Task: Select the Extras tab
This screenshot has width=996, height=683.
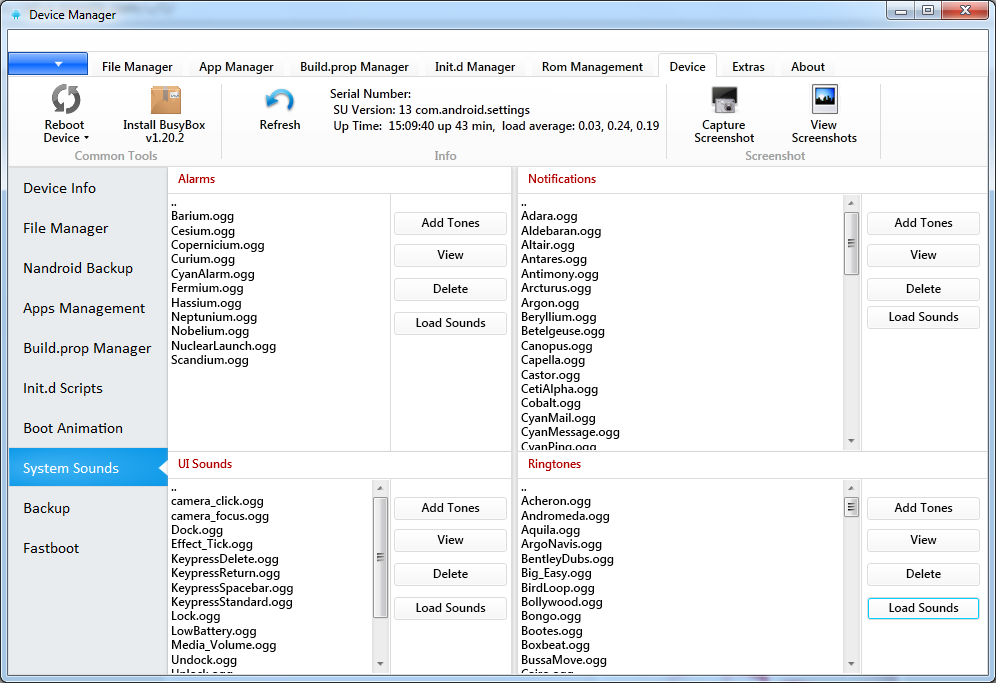Action: coord(748,67)
